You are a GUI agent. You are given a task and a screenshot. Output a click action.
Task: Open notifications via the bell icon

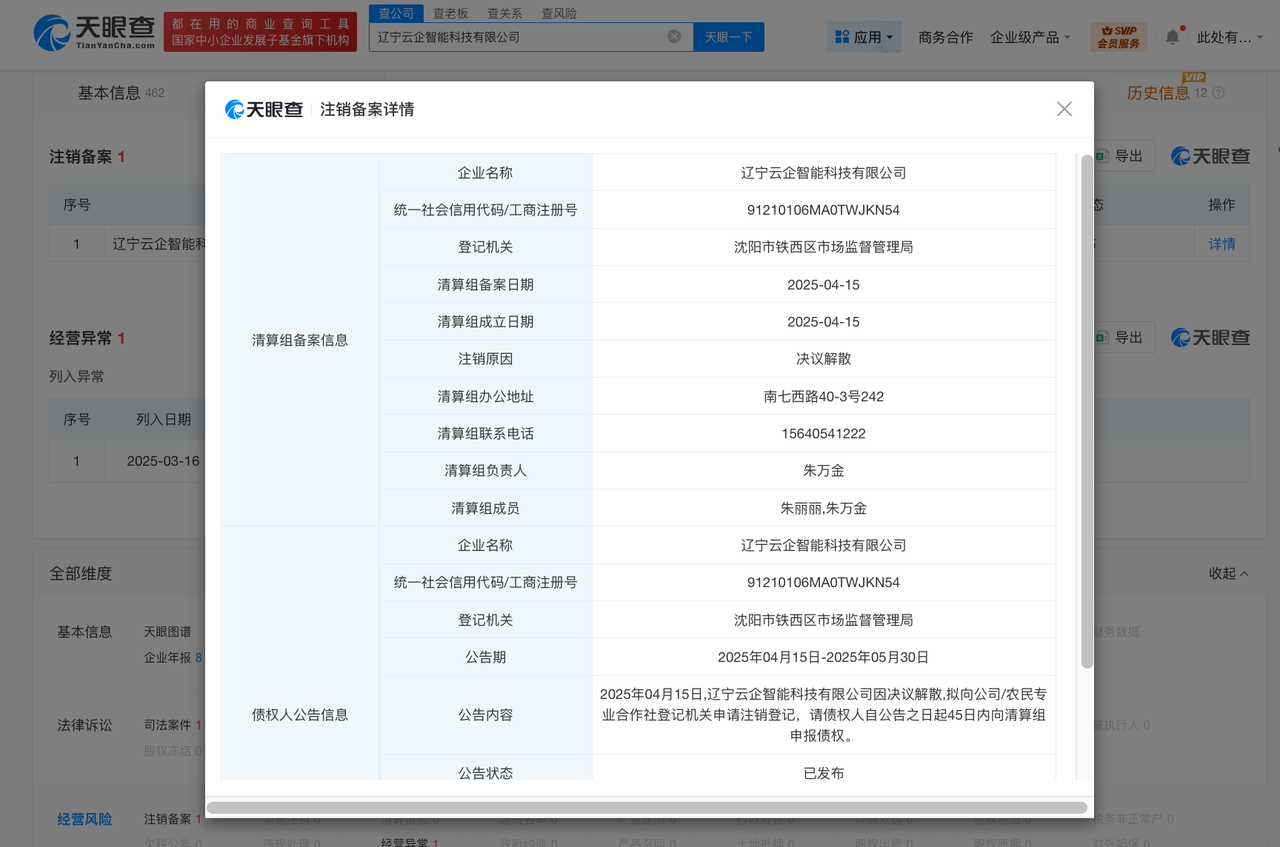click(x=1171, y=35)
